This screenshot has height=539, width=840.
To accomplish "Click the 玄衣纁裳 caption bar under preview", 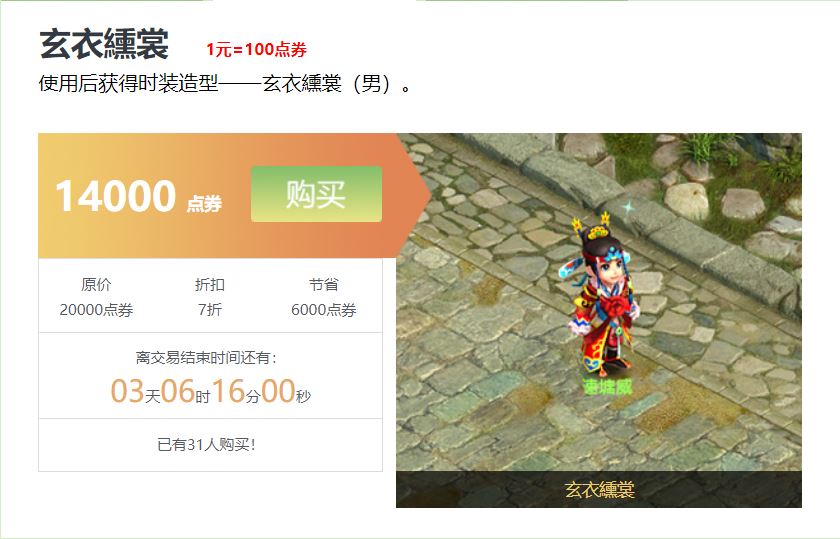I will 599,489.
